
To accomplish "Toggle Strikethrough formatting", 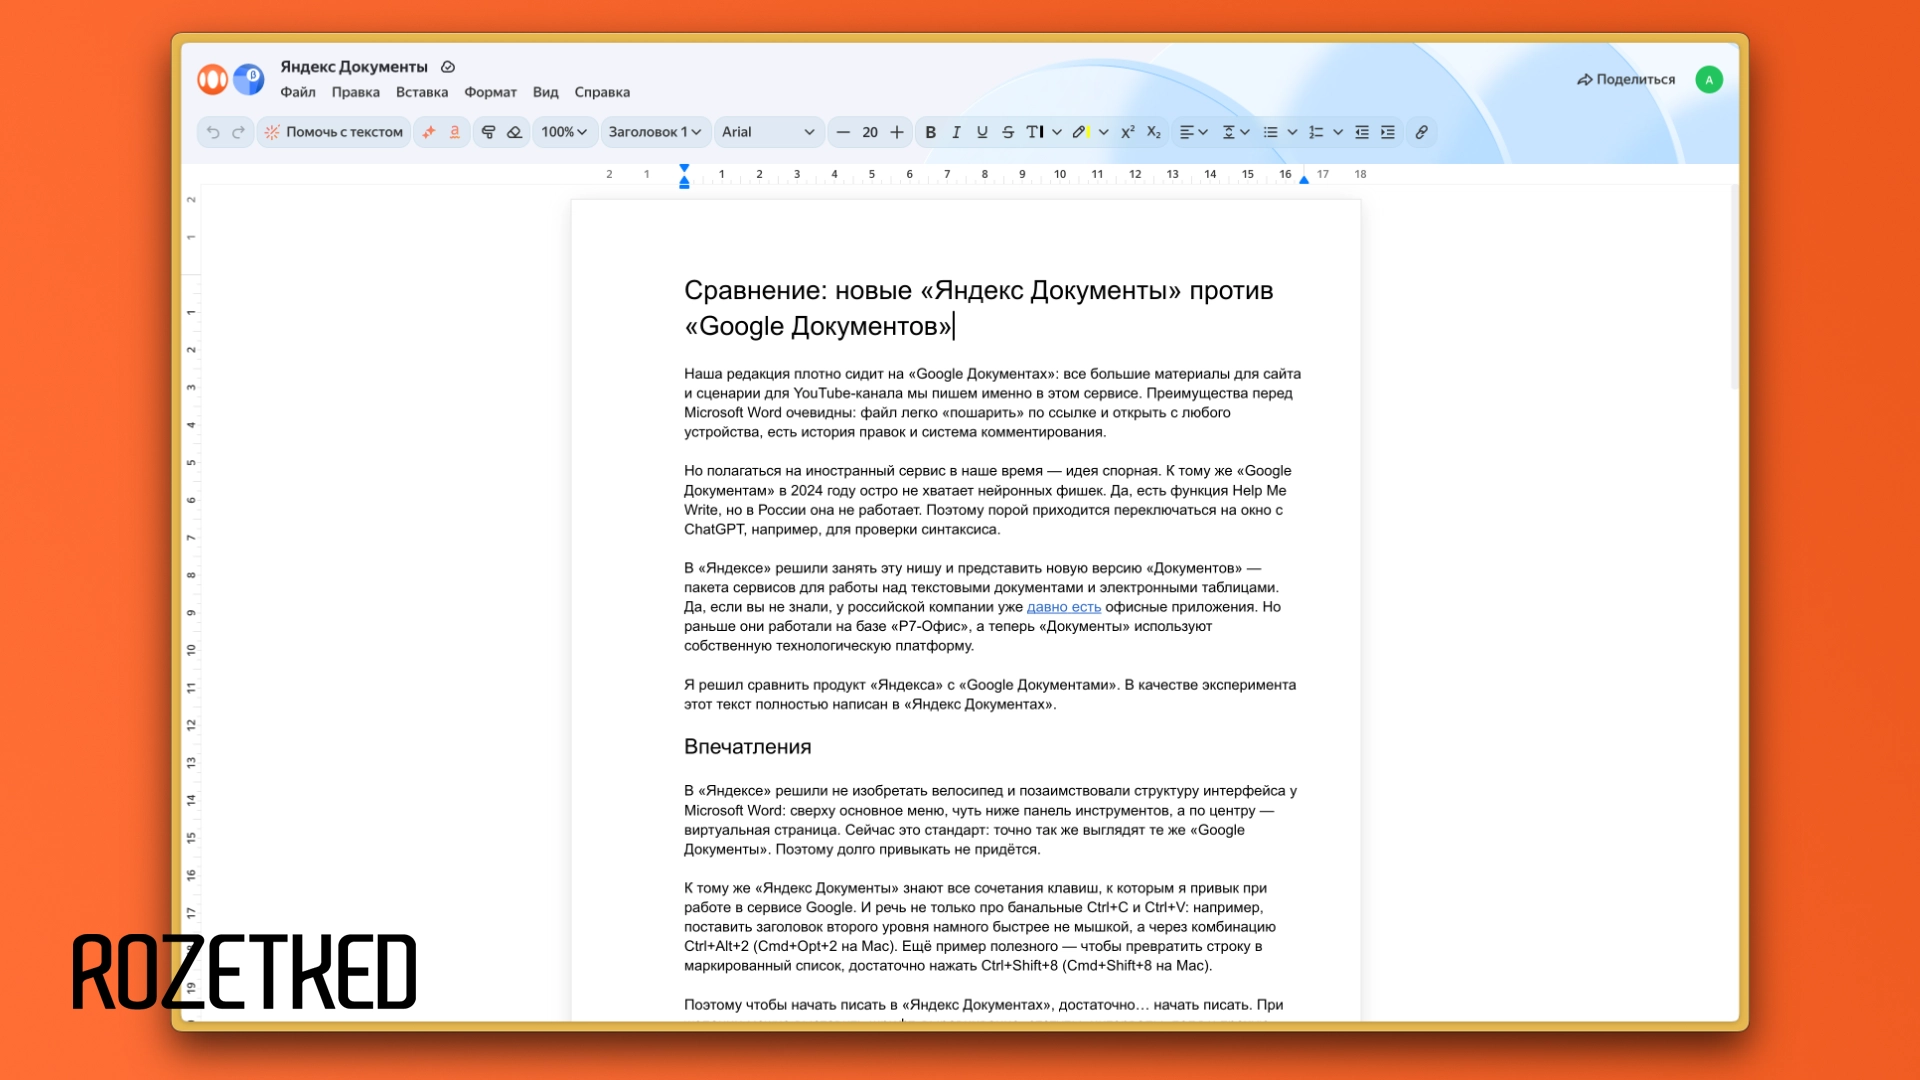I will (x=1008, y=132).
